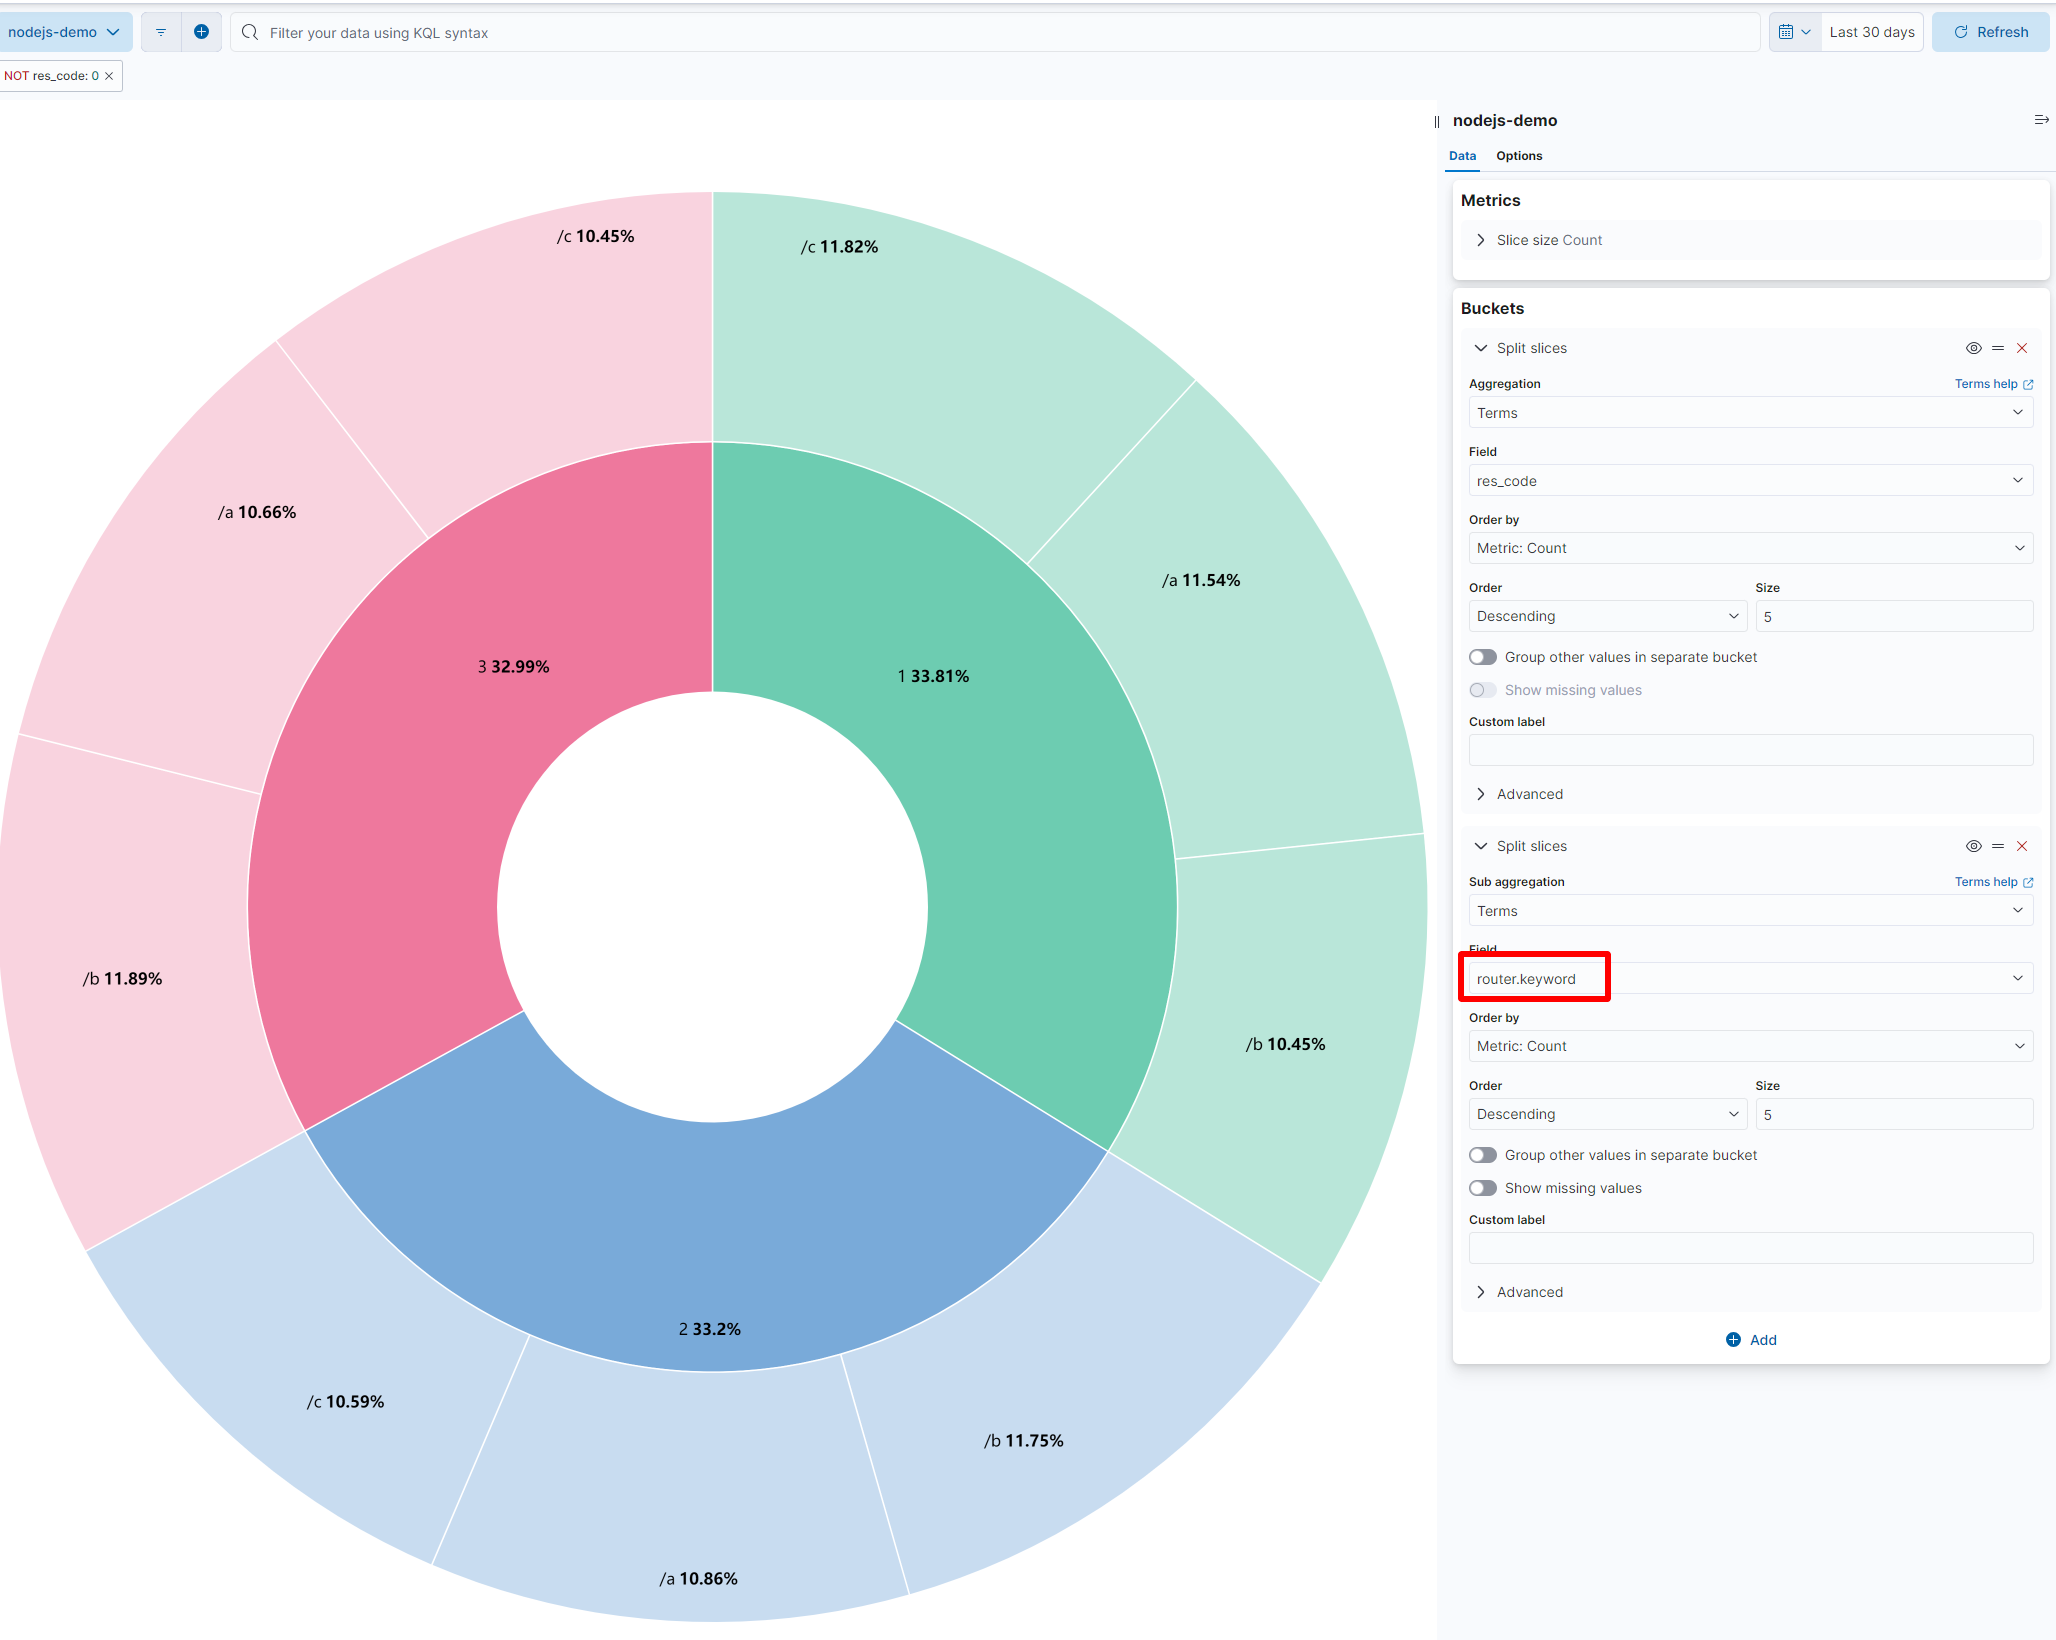Click Add bucket button

coord(1751,1340)
